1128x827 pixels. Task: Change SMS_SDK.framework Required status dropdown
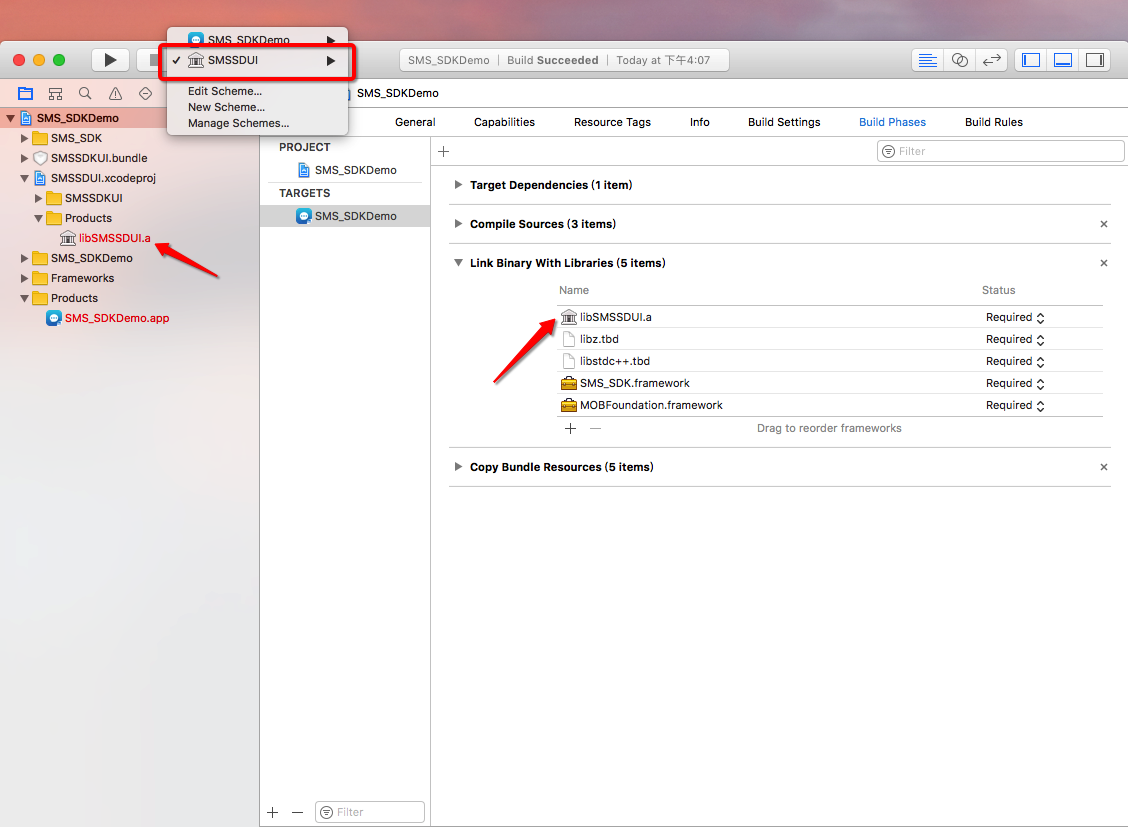click(x=1015, y=383)
